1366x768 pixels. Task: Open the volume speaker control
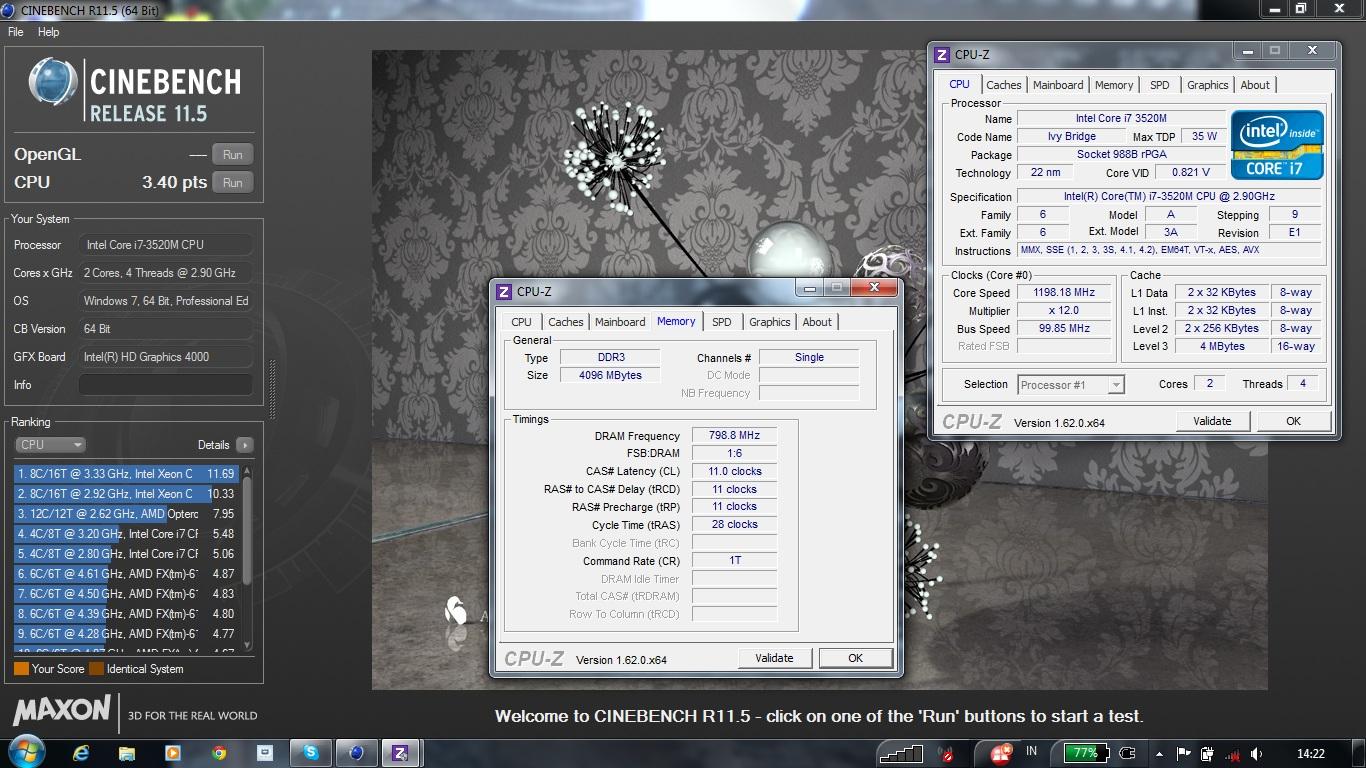coord(1257,754)
